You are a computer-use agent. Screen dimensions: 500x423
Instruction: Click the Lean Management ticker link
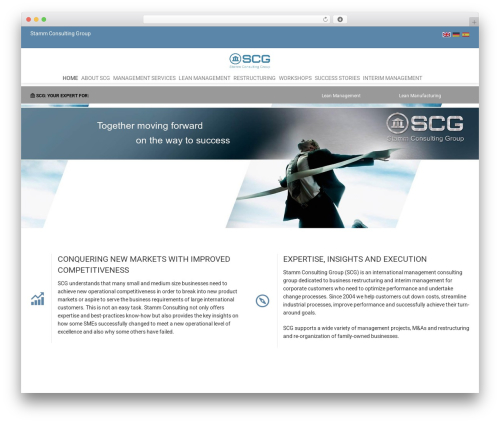point(341,96)
